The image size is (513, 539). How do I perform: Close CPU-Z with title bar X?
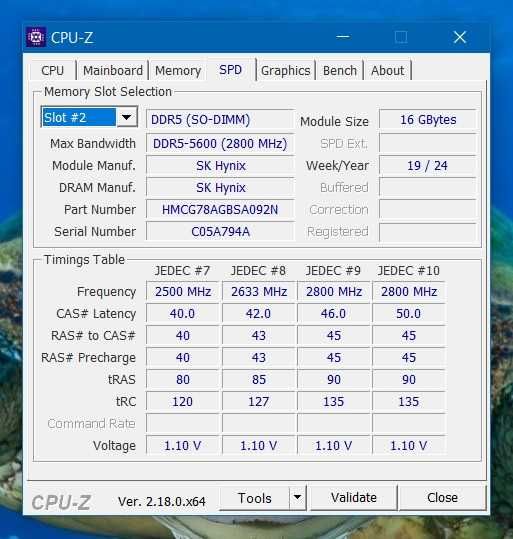click(460, 37)
